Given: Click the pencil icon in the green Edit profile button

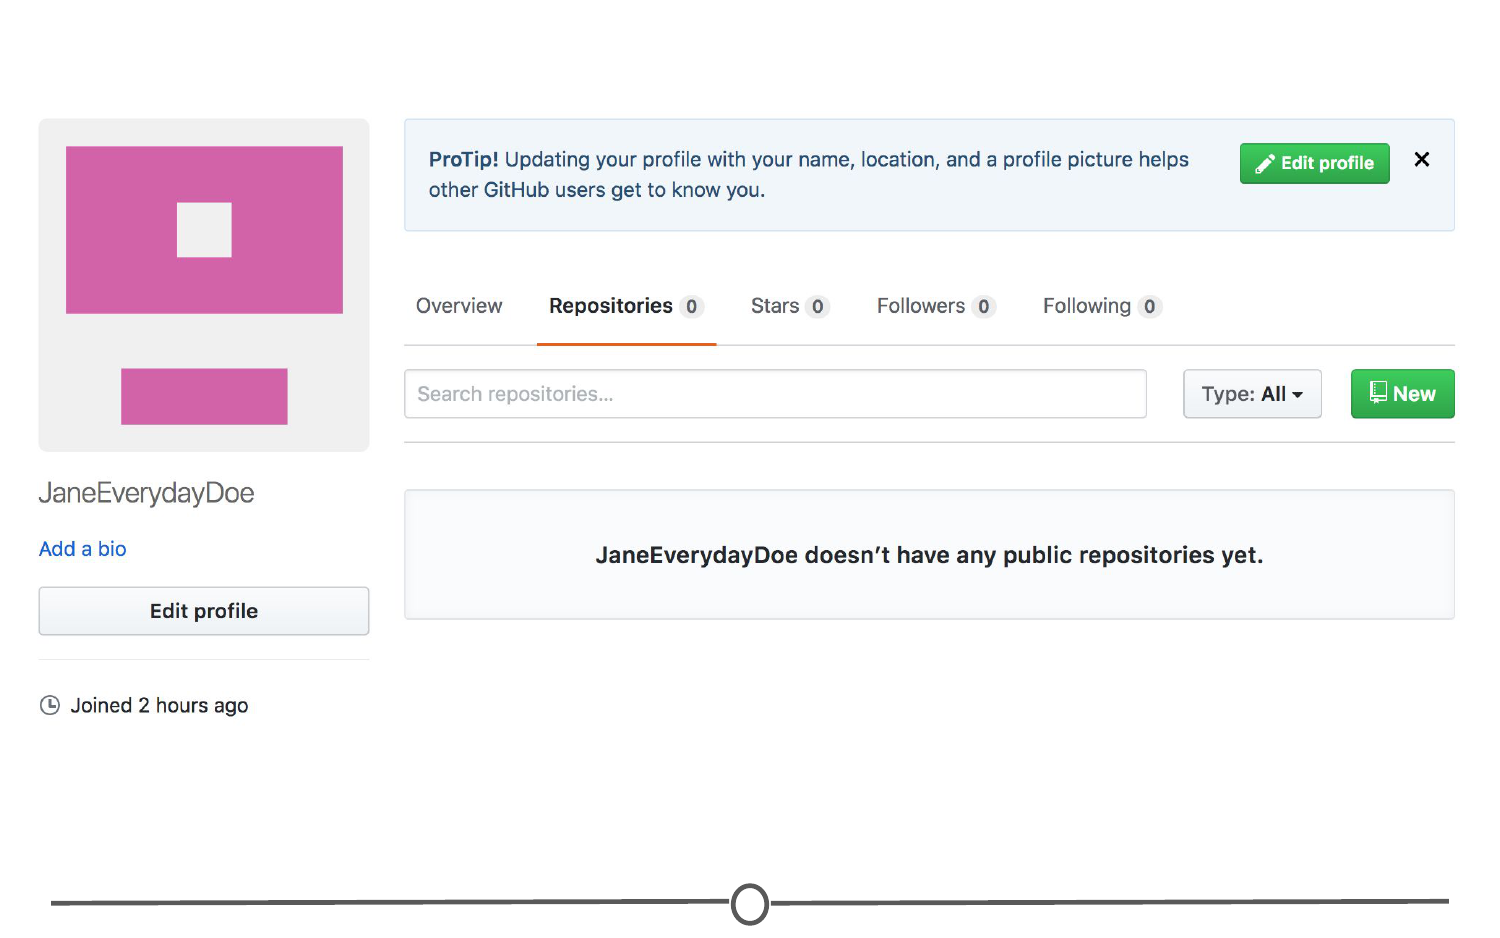Looking at the screenshot, I should 1265,164.
